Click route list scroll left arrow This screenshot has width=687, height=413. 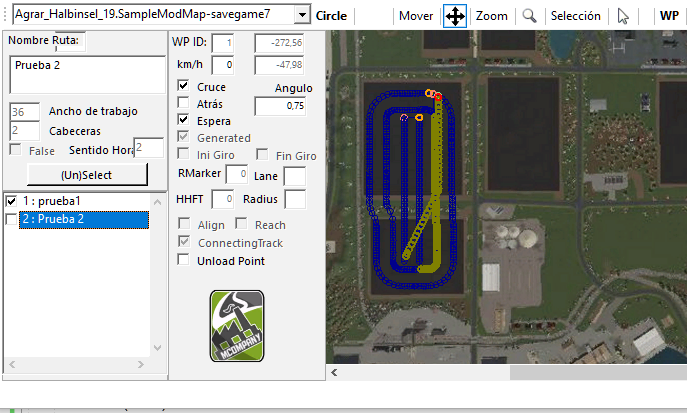click(x=12, y=364)
